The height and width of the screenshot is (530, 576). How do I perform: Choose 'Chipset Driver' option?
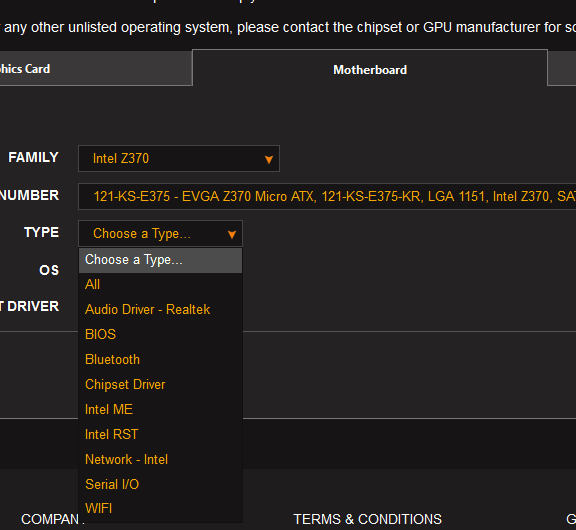point(160,385)
